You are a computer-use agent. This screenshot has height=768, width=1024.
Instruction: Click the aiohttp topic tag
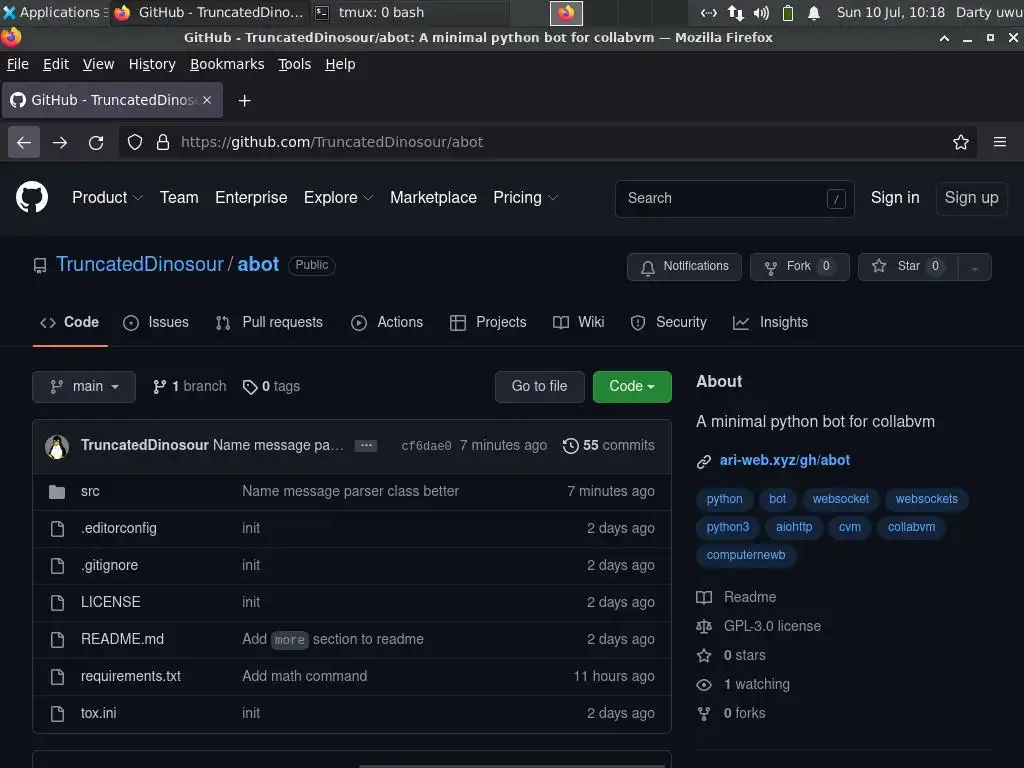click(x=793, y=527)
